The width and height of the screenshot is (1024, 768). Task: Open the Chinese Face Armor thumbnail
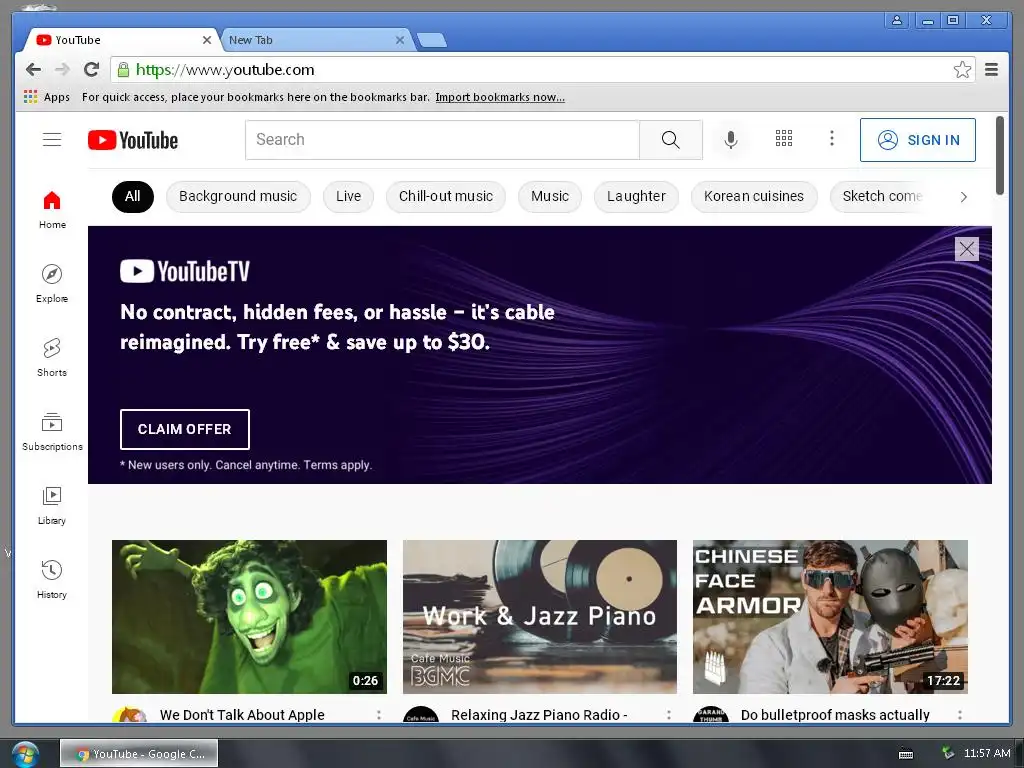click(x=830, y=616)
